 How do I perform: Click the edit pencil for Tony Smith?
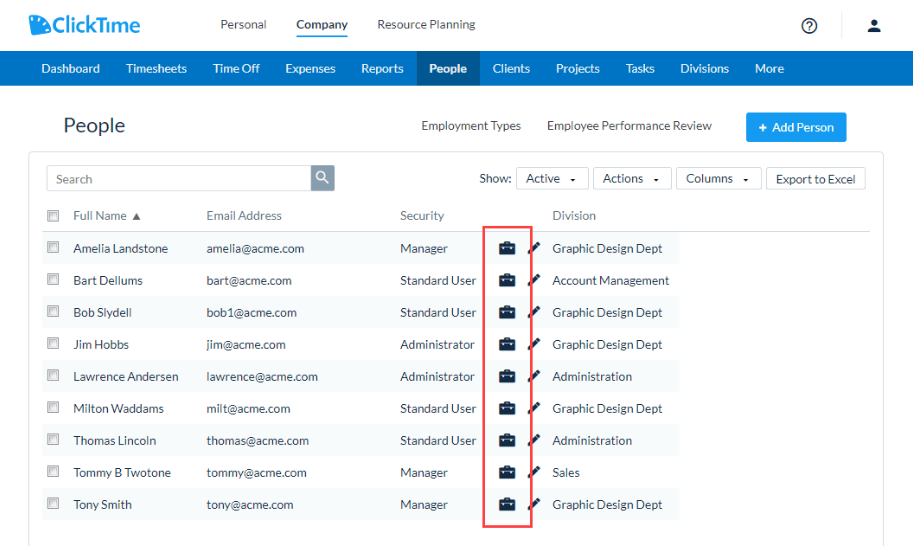pos(534,504)
